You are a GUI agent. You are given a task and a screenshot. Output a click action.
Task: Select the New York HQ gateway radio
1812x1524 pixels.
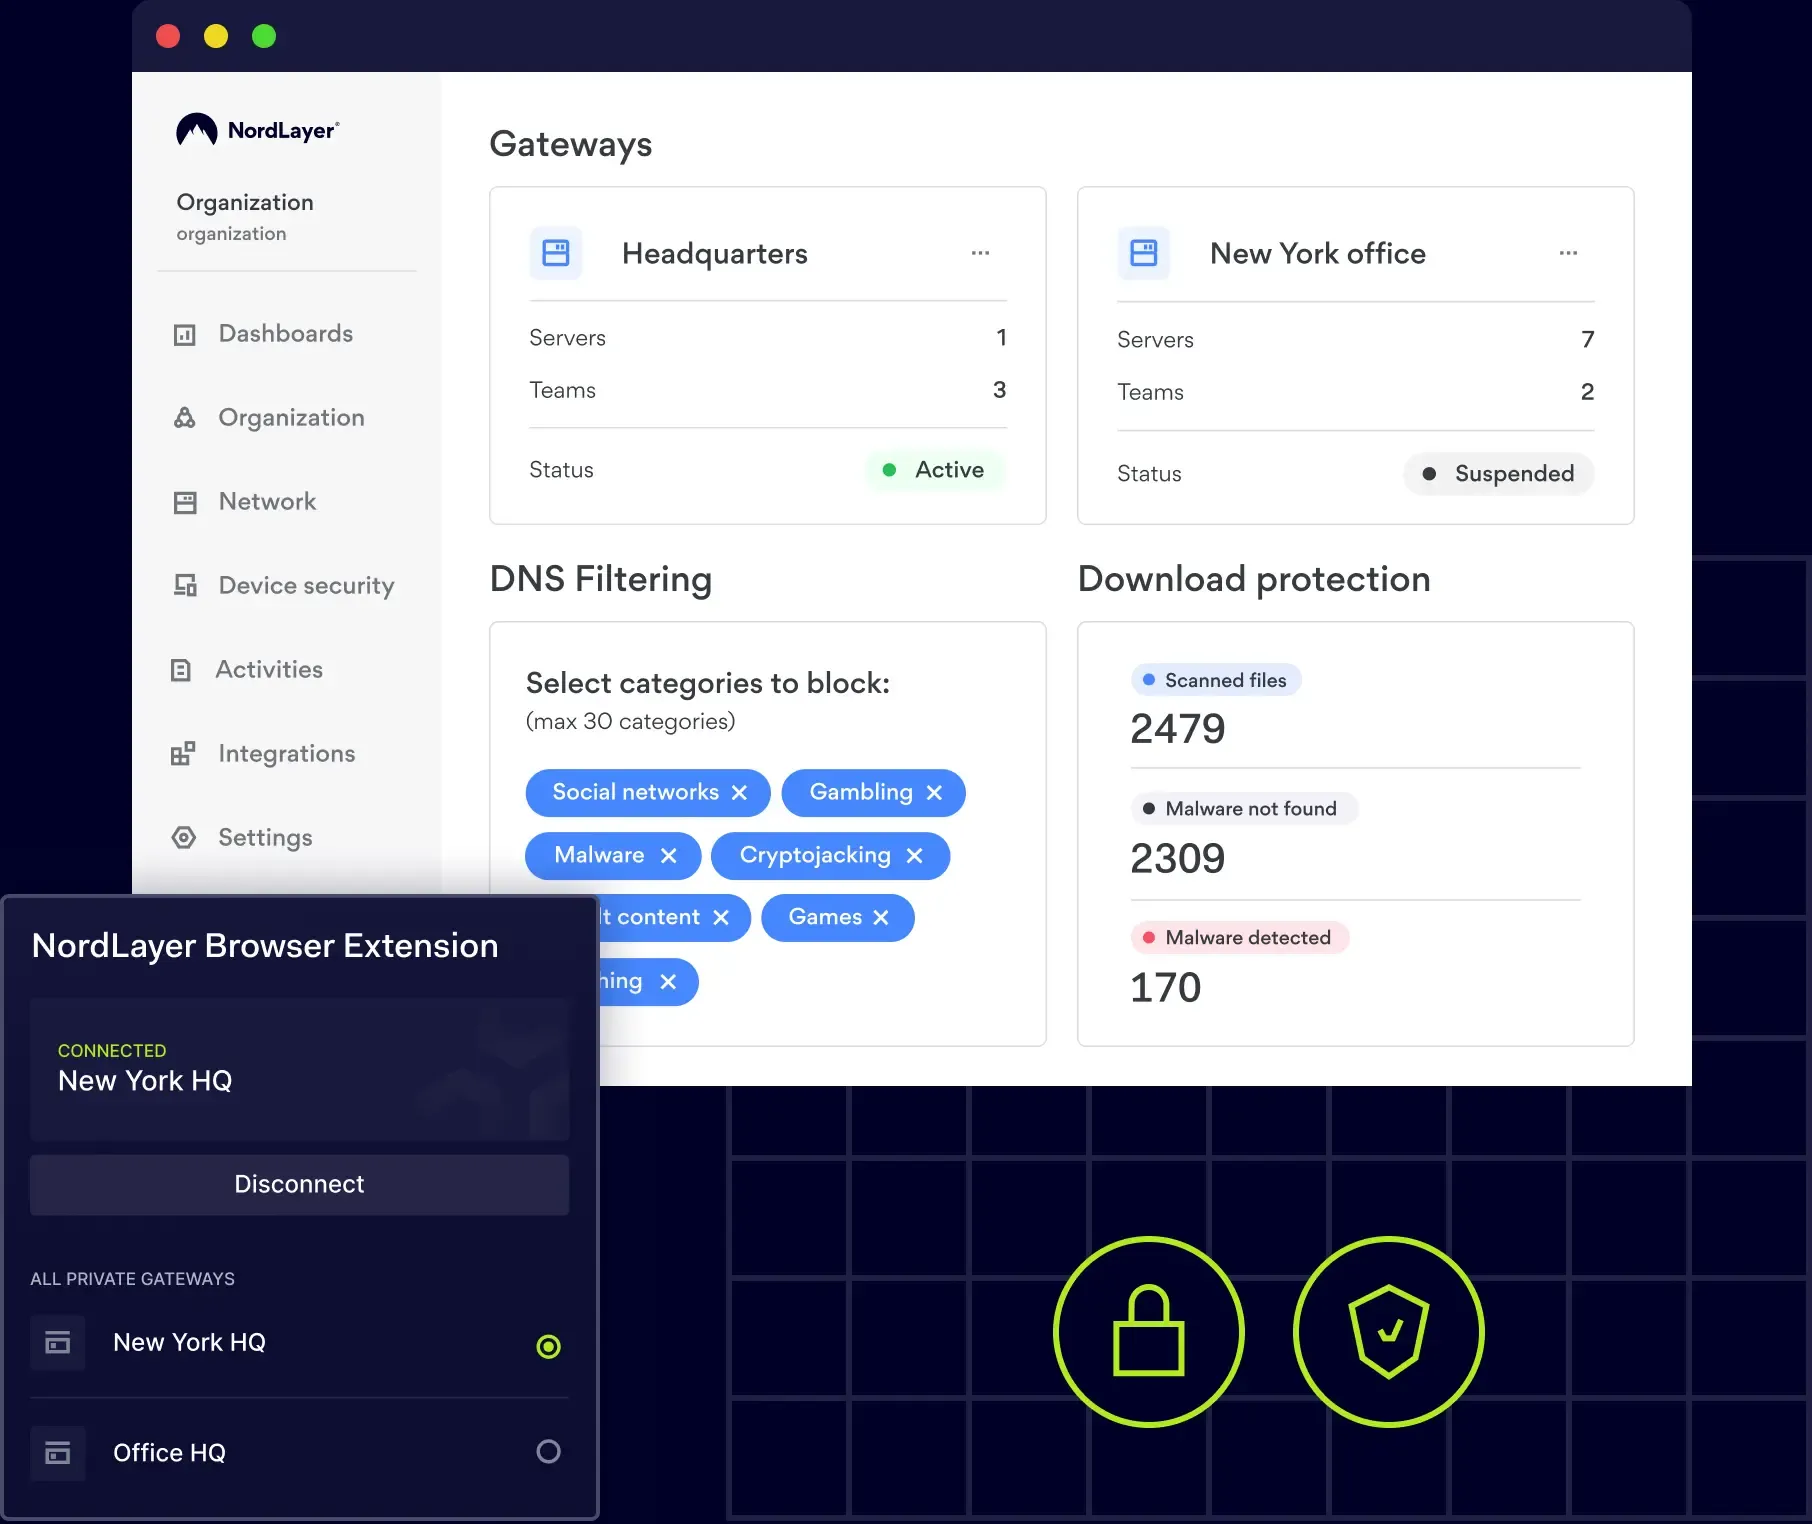click(548, 1347)
